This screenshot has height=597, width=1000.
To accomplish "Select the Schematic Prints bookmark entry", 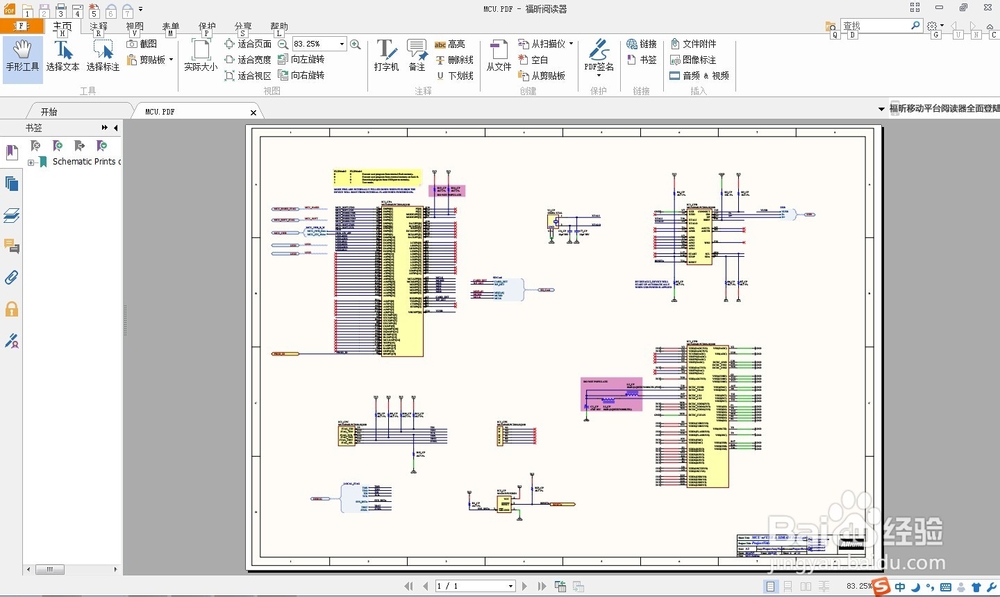I will tap(84, 162).
